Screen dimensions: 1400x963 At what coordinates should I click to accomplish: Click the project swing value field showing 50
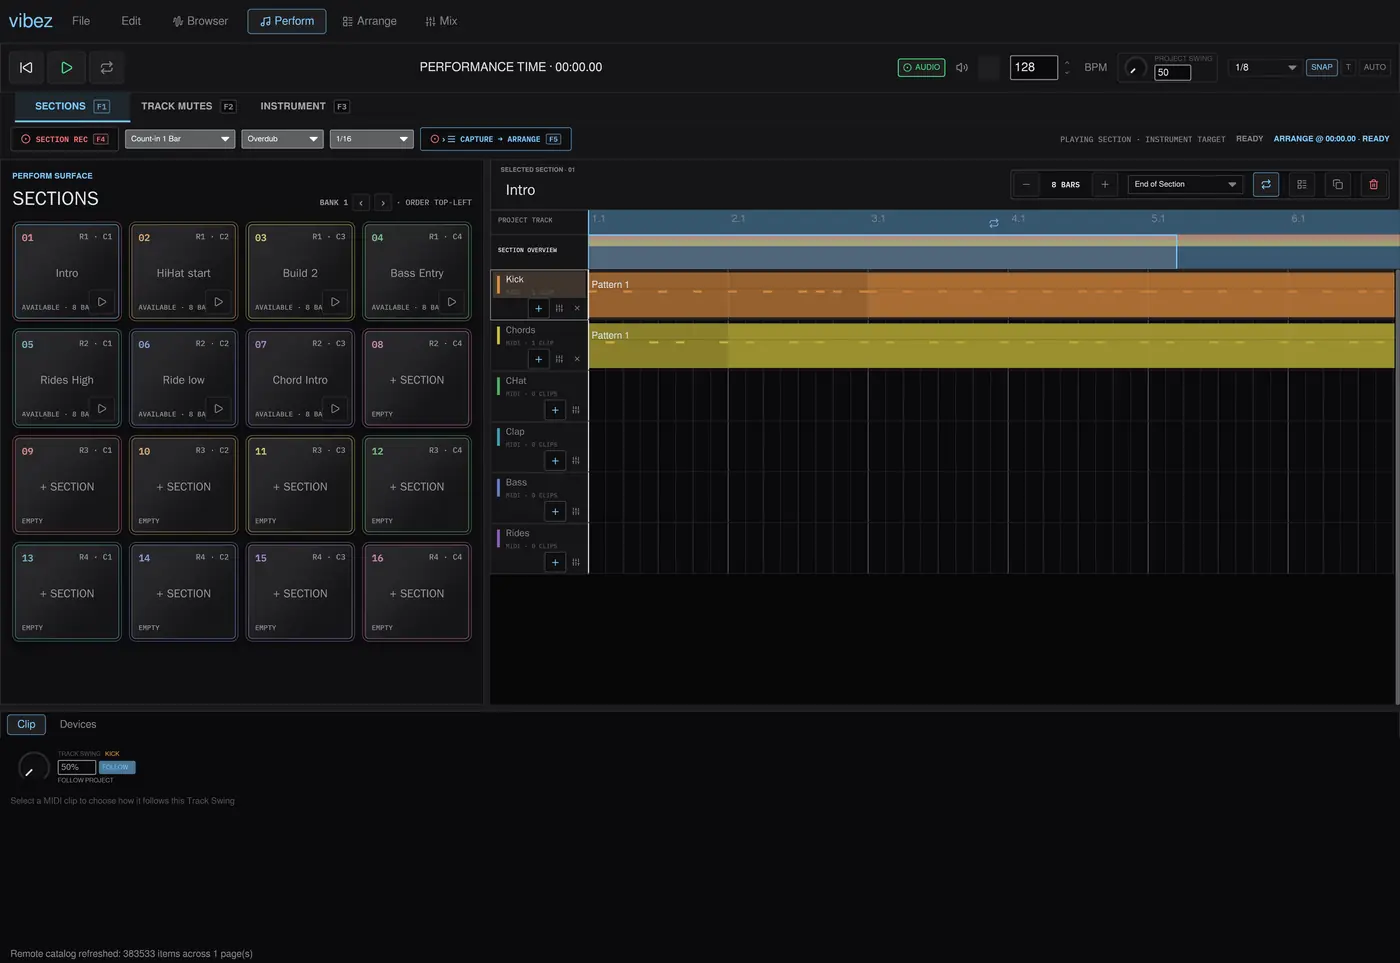pyautogui.click(x=1172, y=72)
